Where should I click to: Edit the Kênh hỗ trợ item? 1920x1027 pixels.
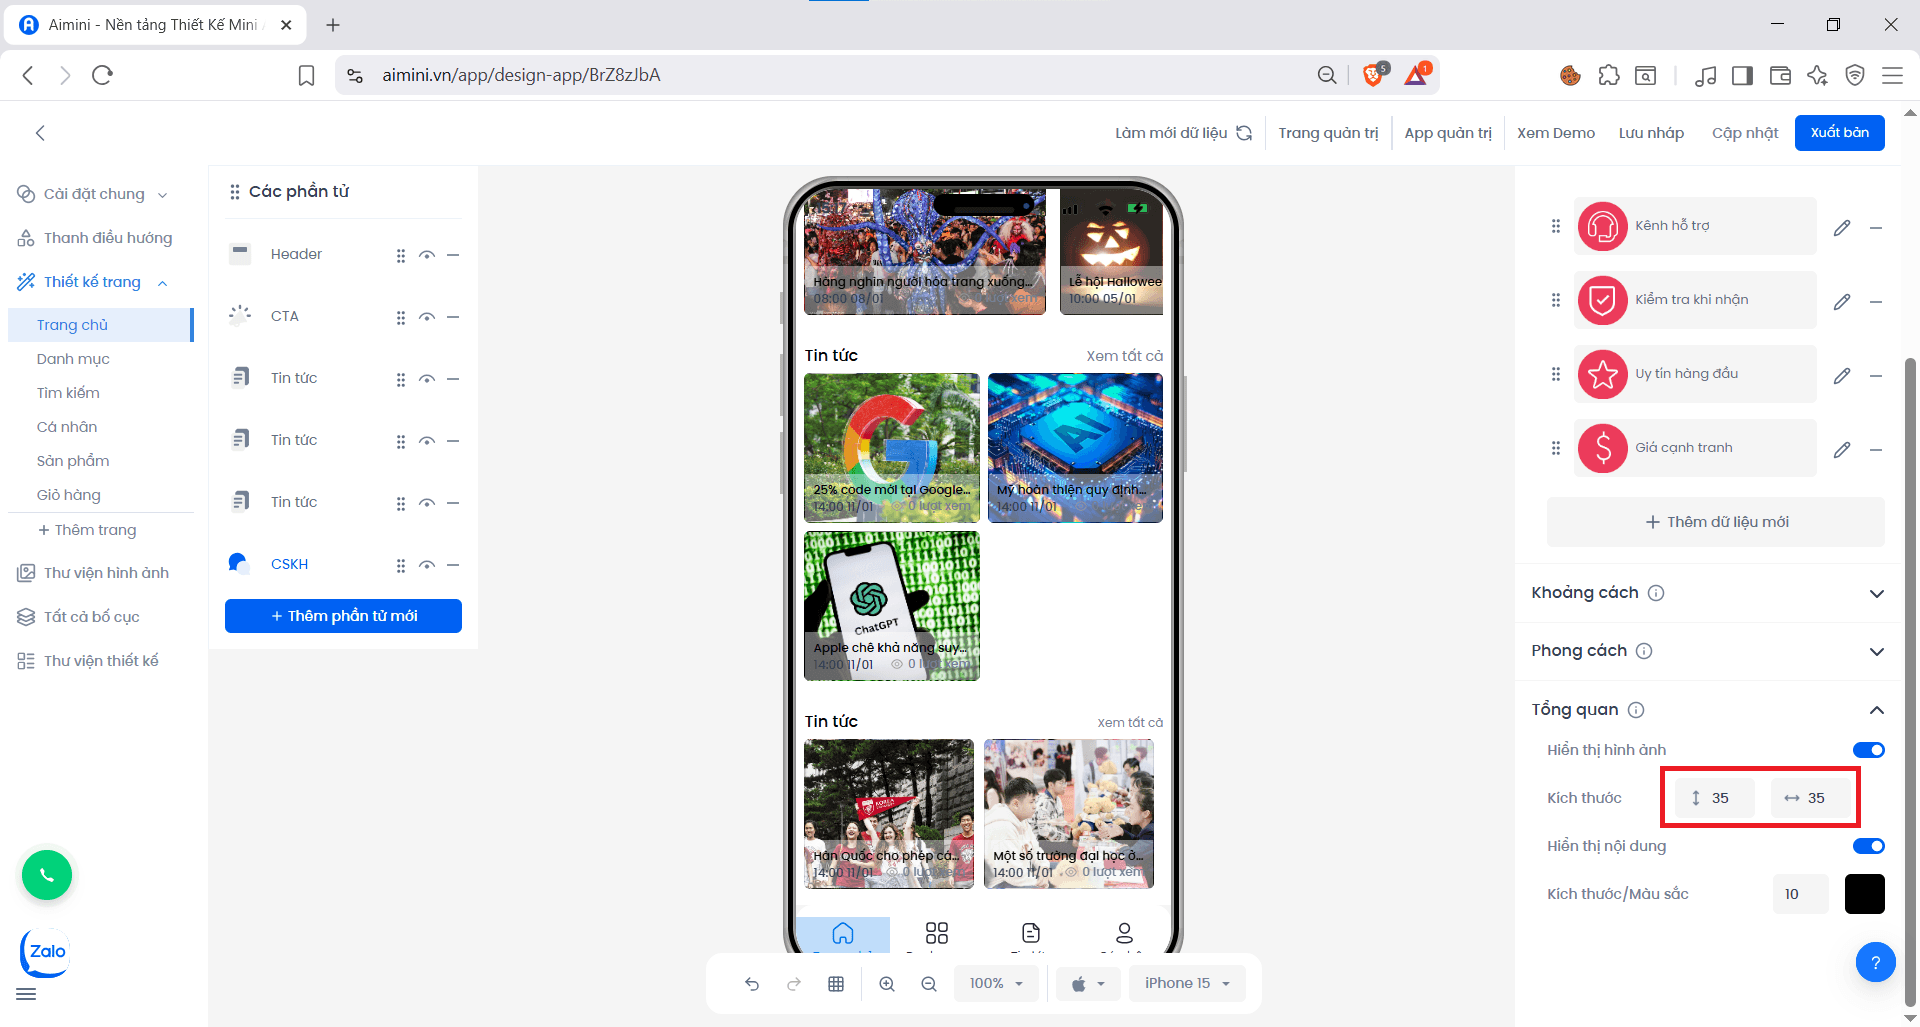point(1841,228)
